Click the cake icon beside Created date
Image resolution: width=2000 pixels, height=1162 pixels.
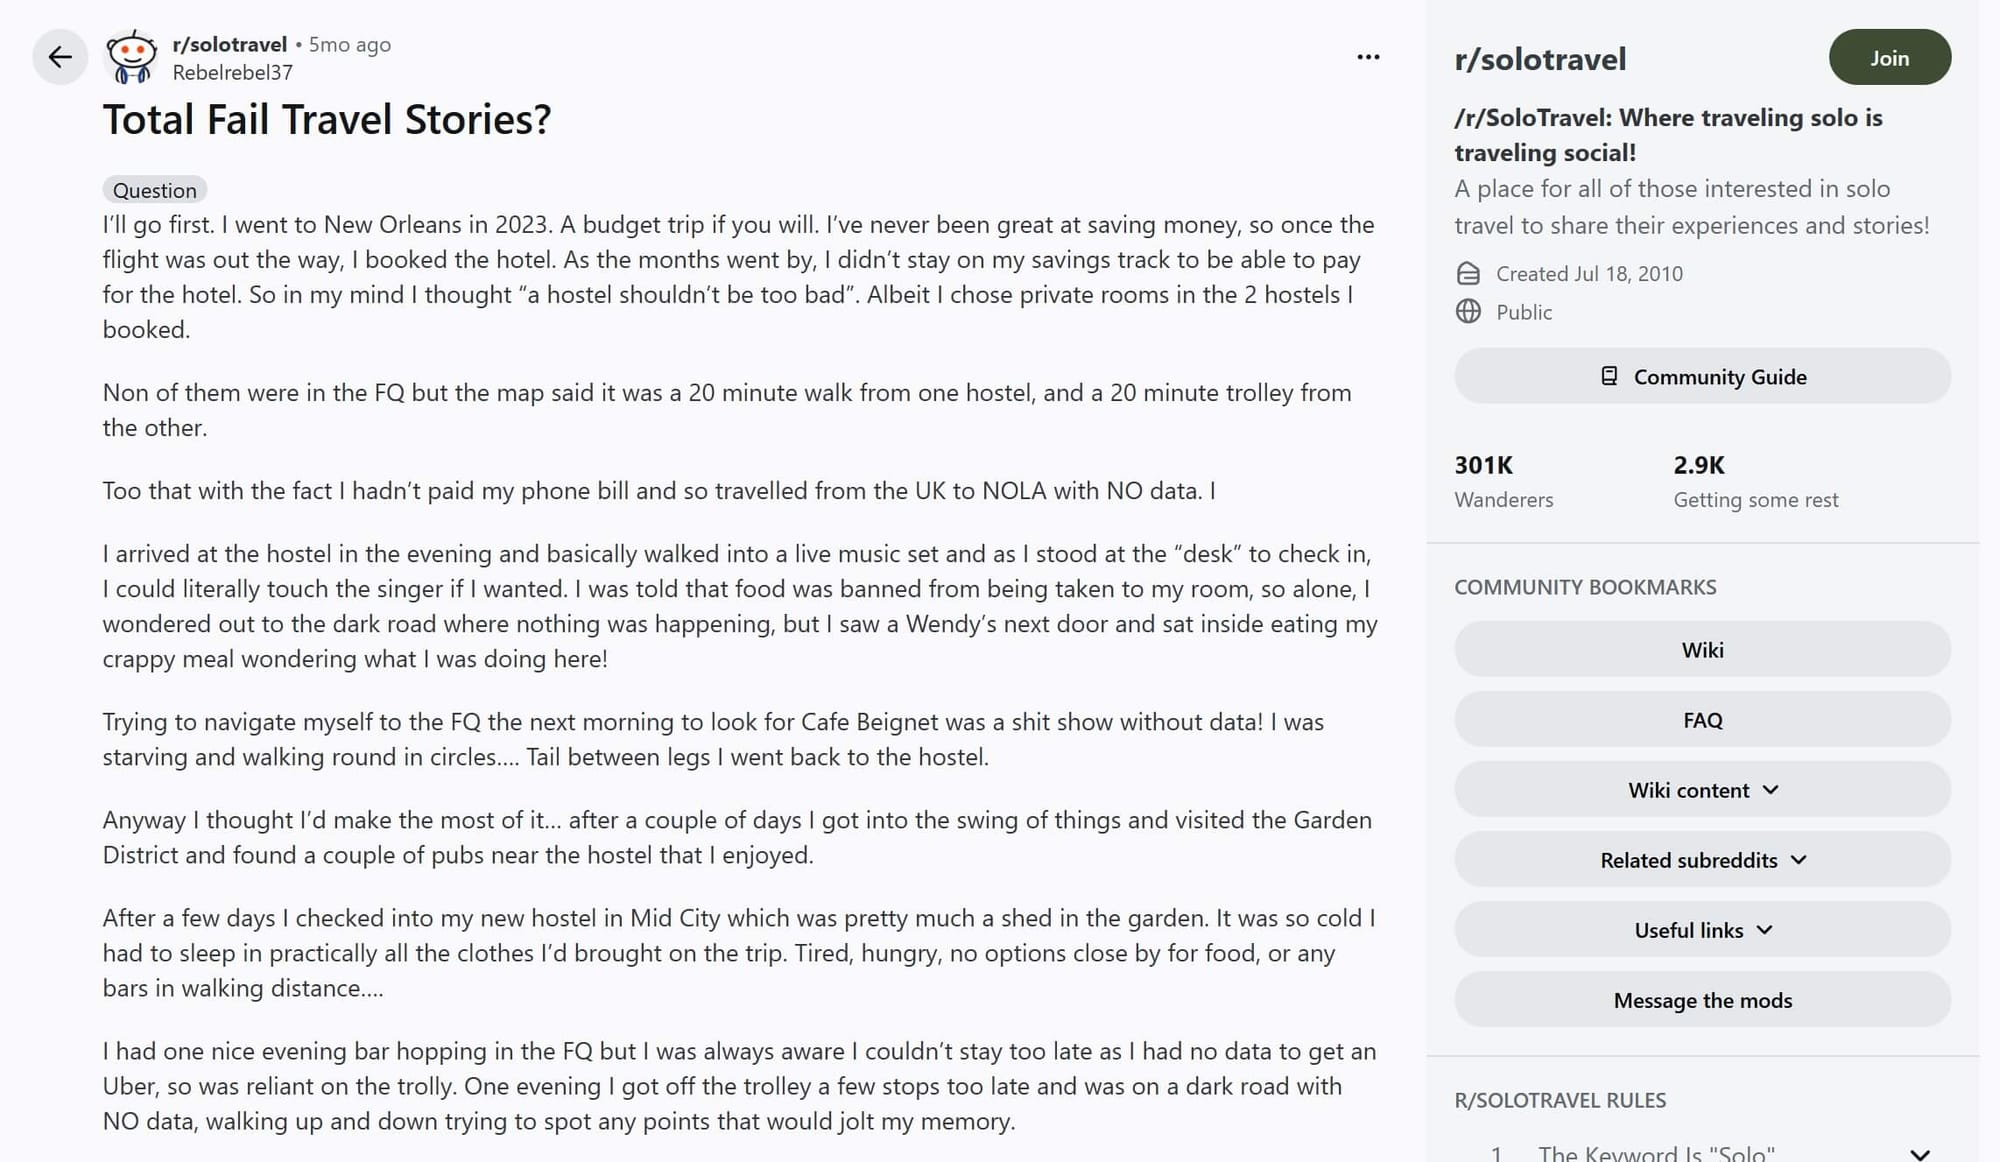coord(1468,274)
